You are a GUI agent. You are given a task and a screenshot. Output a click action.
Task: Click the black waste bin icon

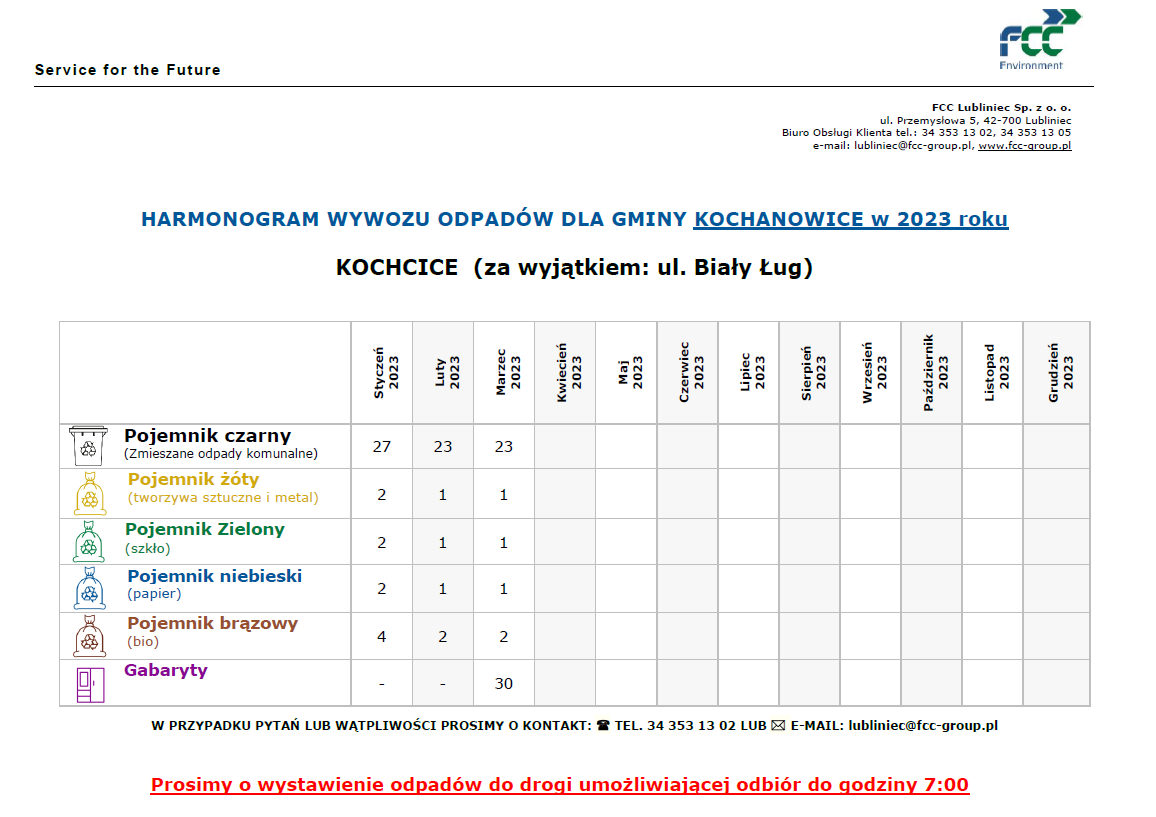pyautogui.click(x=88, y=446)
